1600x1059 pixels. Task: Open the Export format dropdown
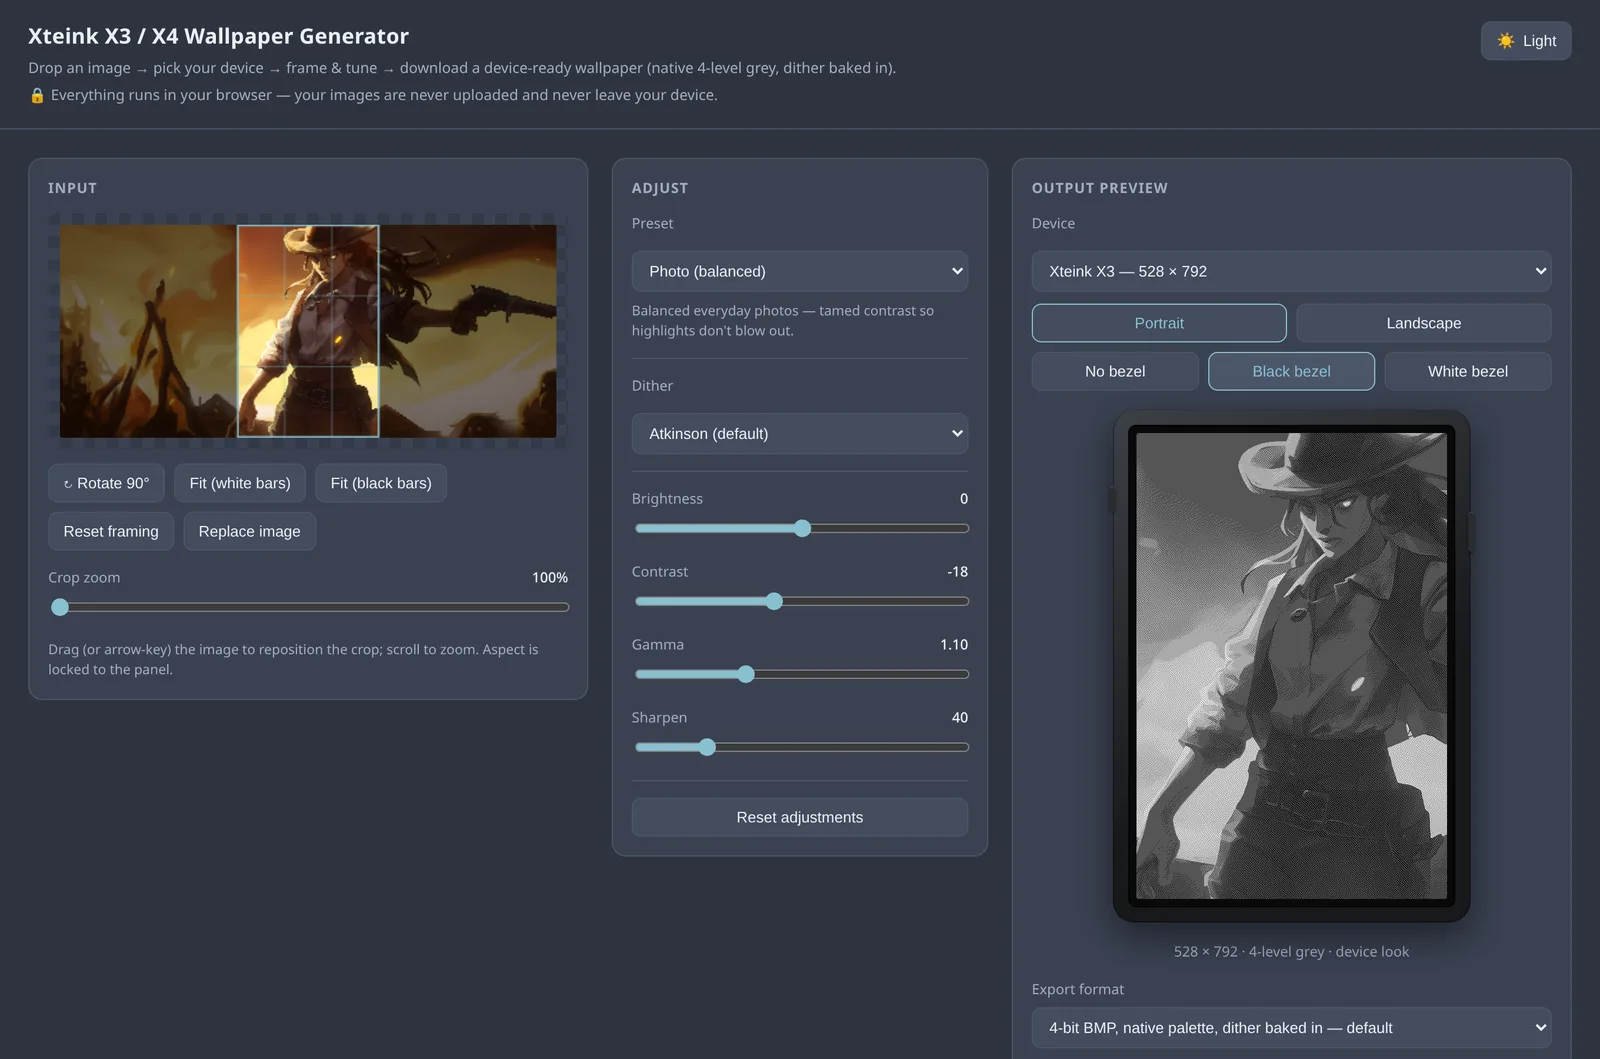click(1291, 1027)
